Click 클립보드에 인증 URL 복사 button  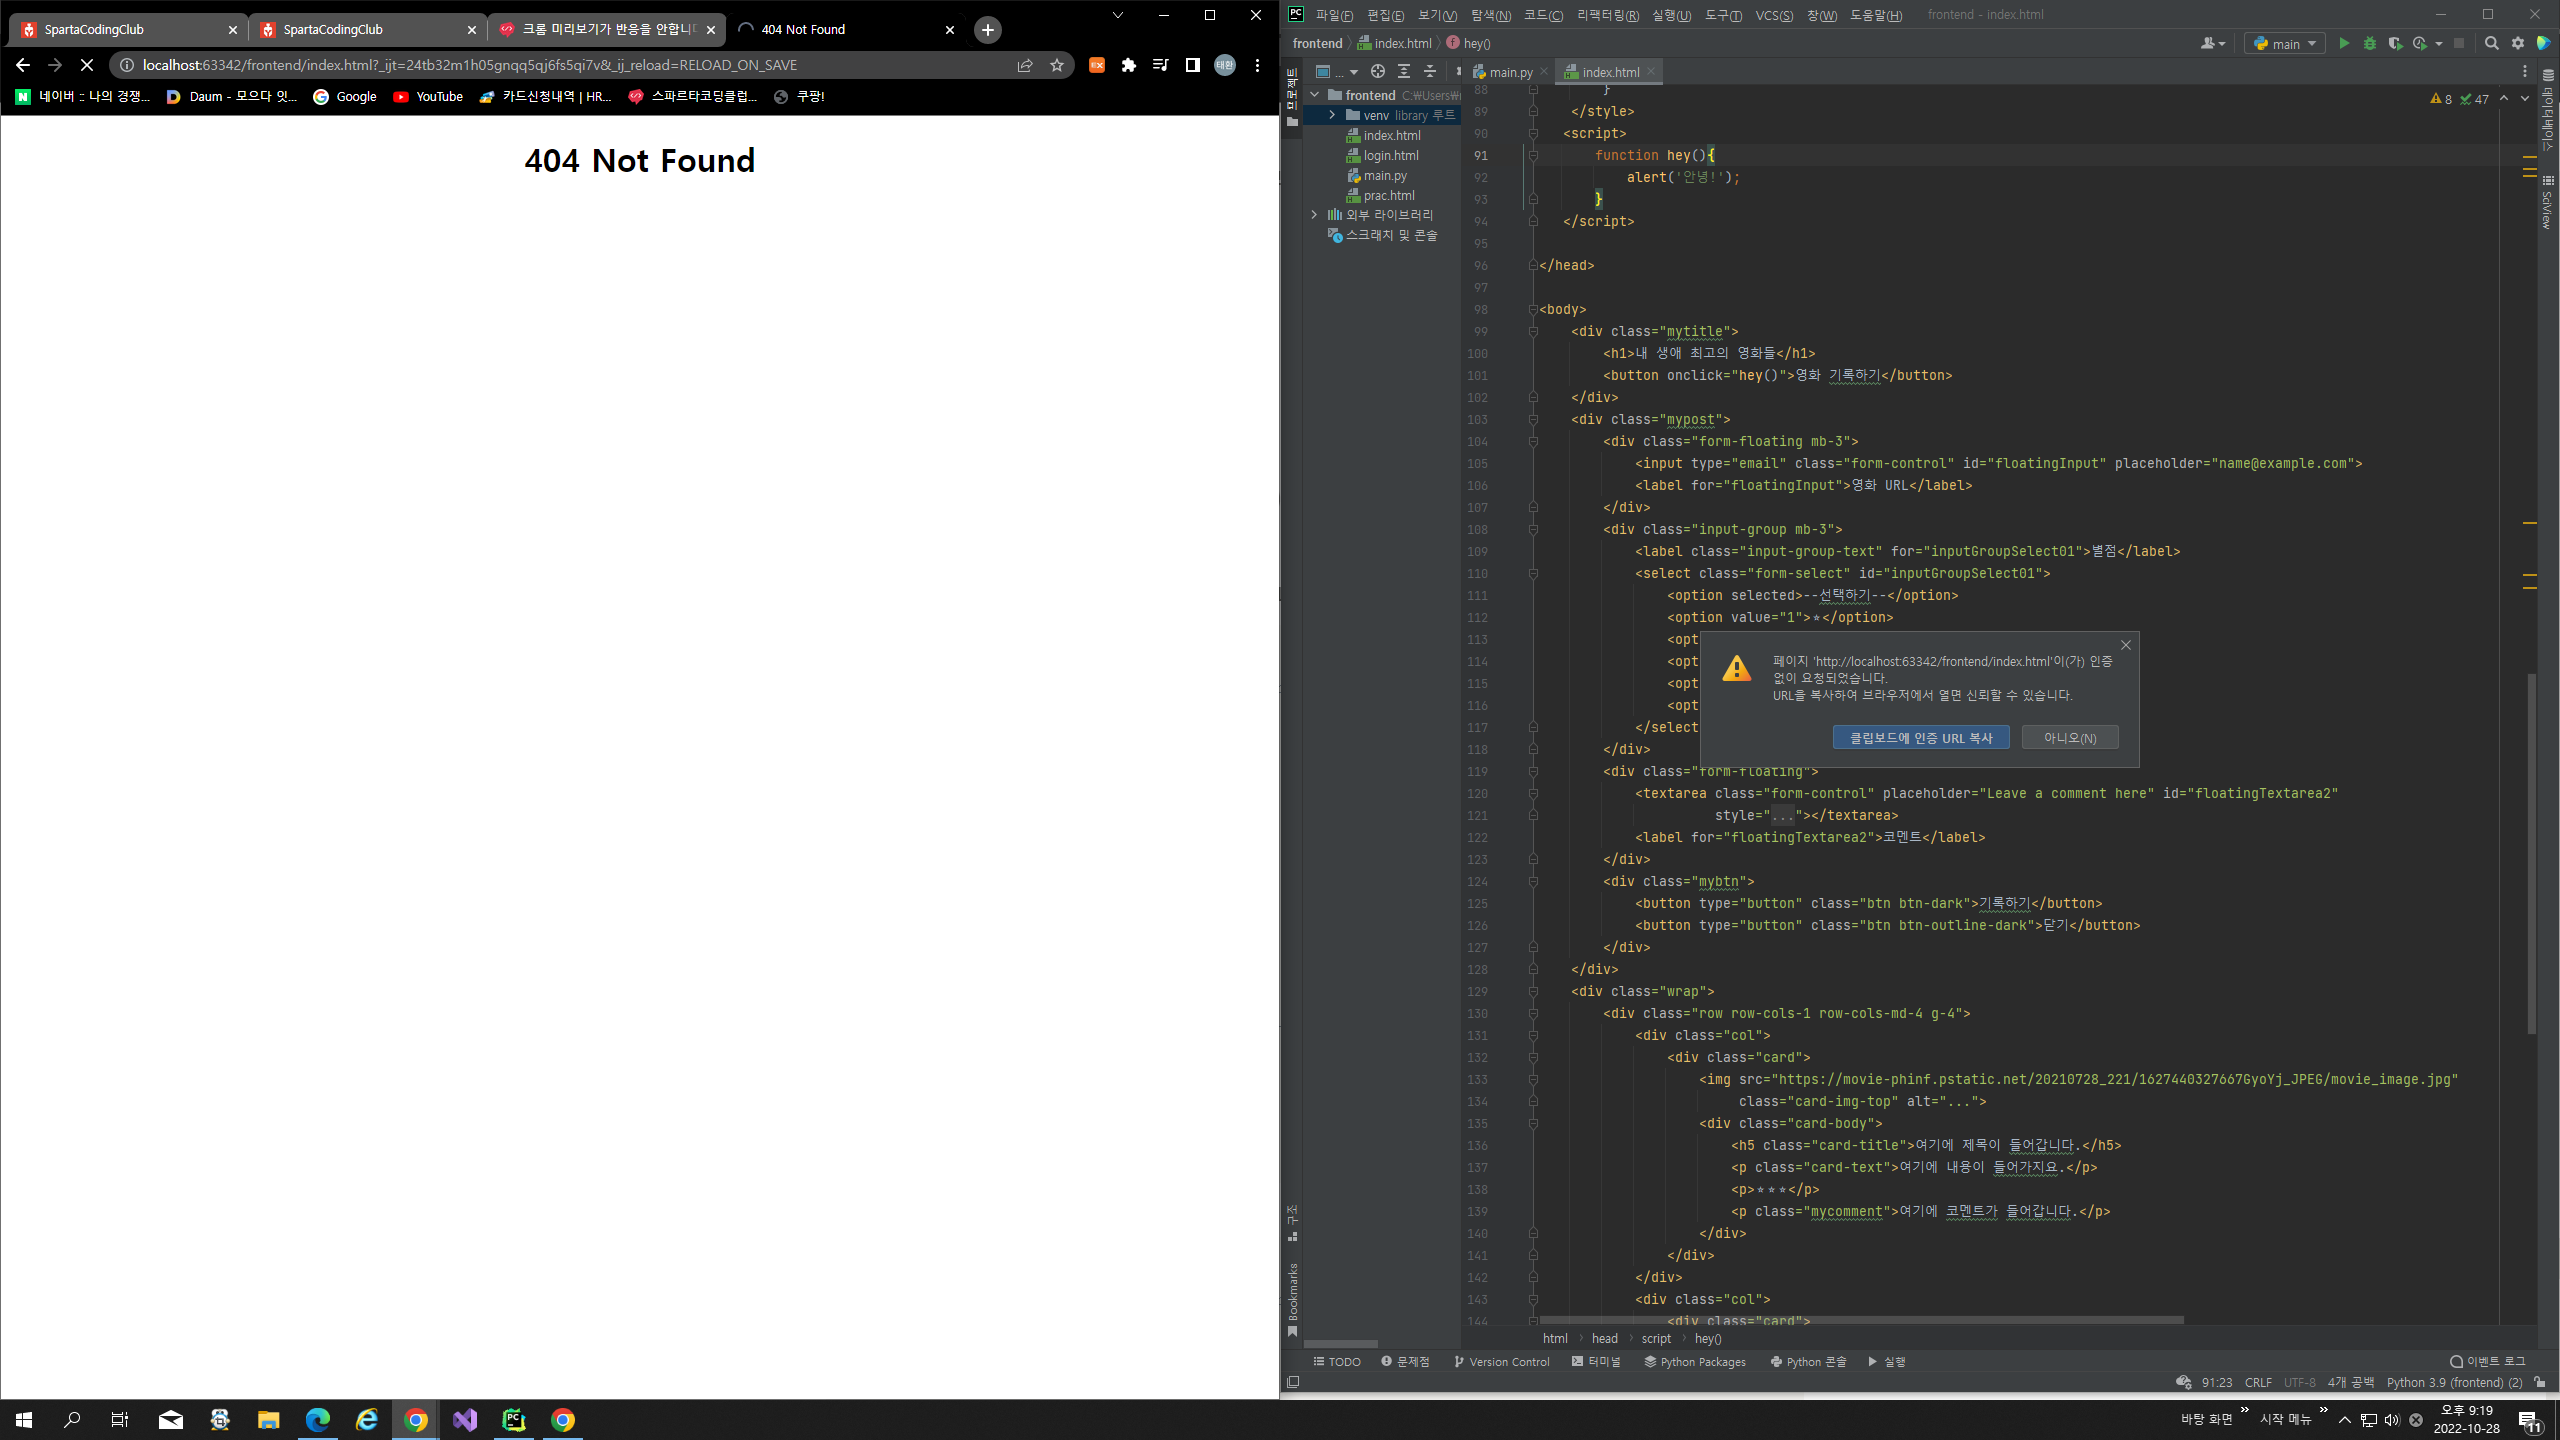click(1921, 738)
